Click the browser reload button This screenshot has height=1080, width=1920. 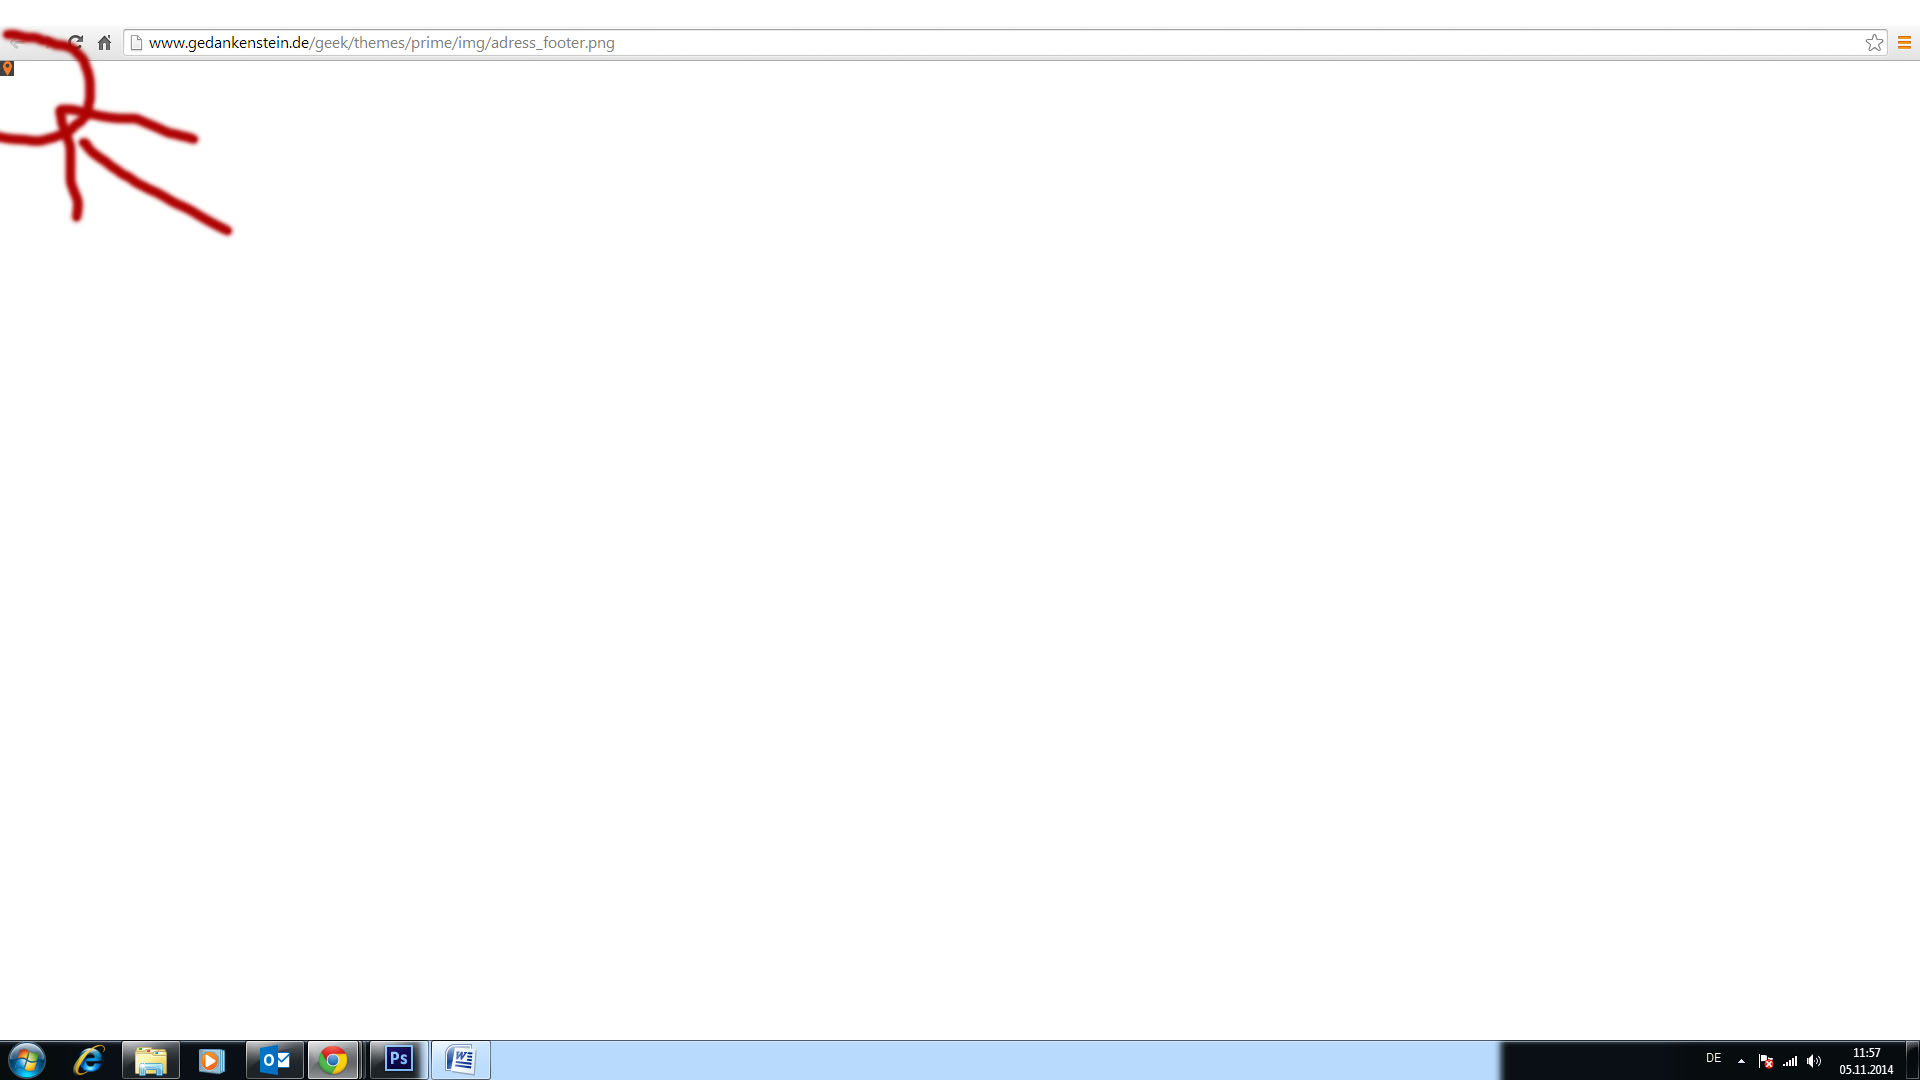click(x=76, y=42)
